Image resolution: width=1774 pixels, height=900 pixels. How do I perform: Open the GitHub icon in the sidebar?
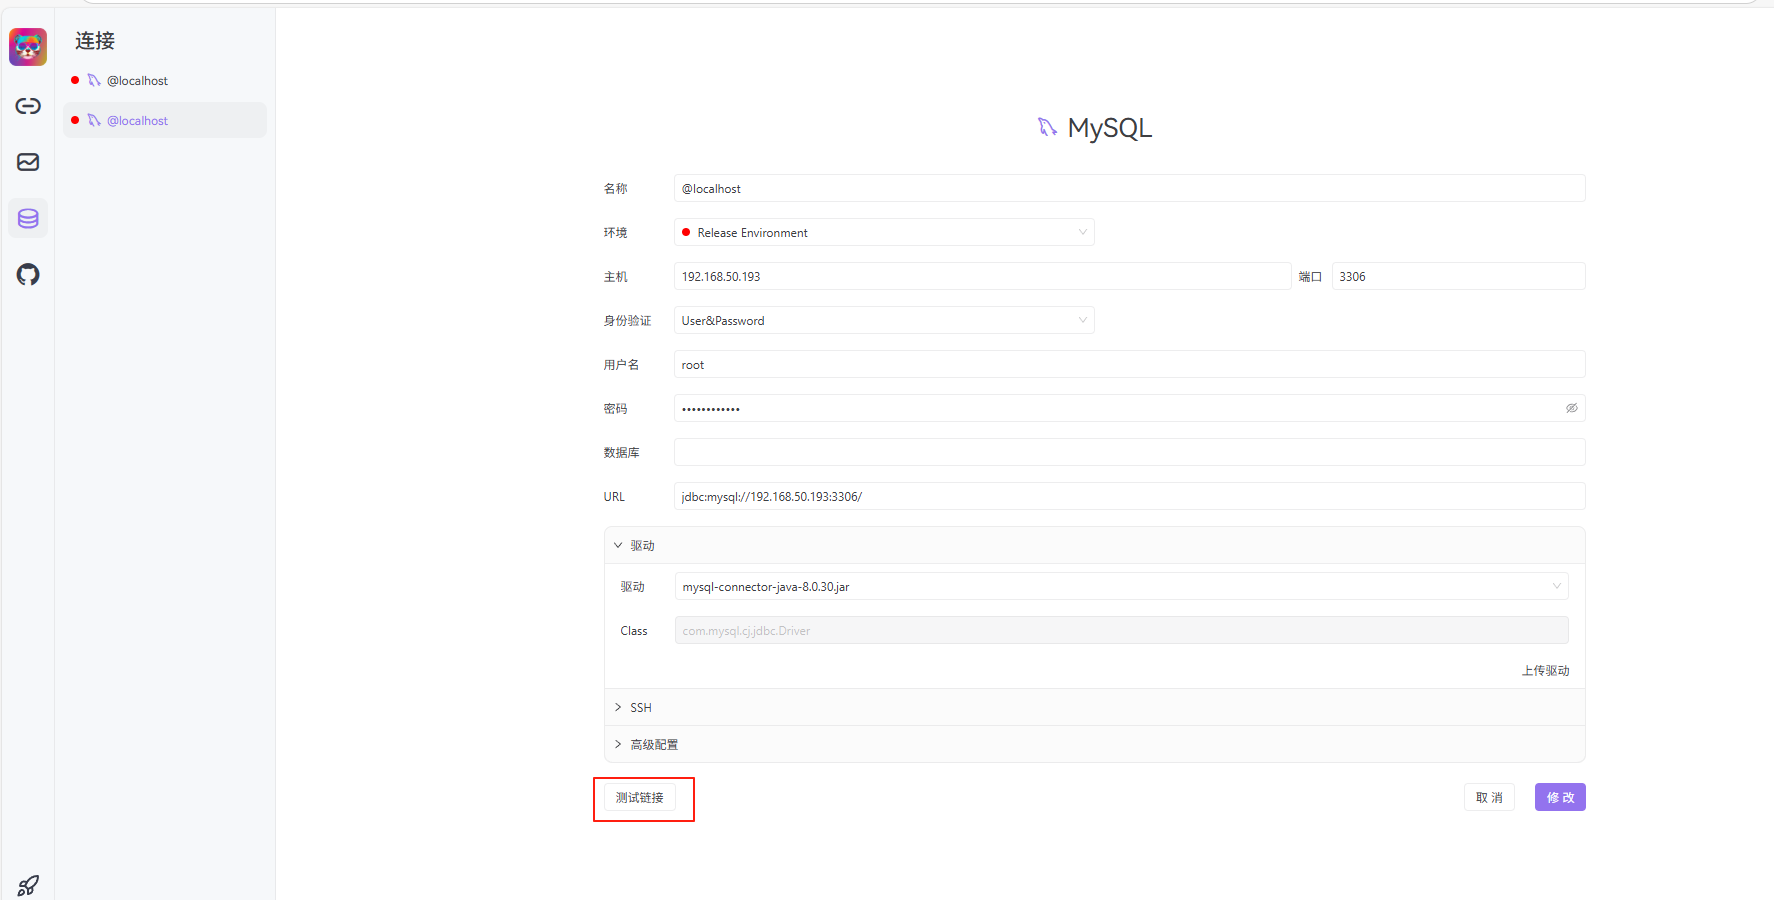click(27, 274)
